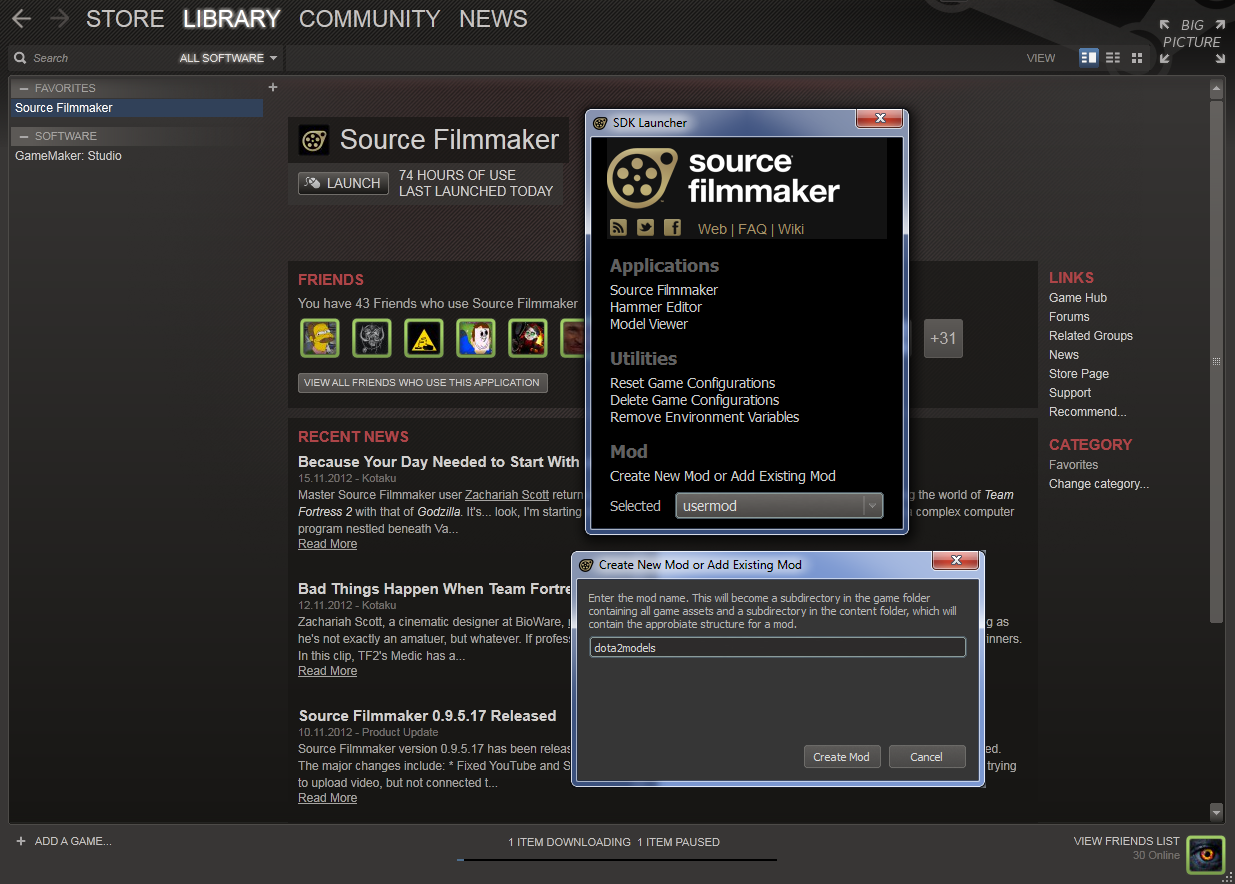The height and width of the screenshot is (884, 1235).
Task: Open the Source Filmmaker RSS feed
Action: [618, 227]
